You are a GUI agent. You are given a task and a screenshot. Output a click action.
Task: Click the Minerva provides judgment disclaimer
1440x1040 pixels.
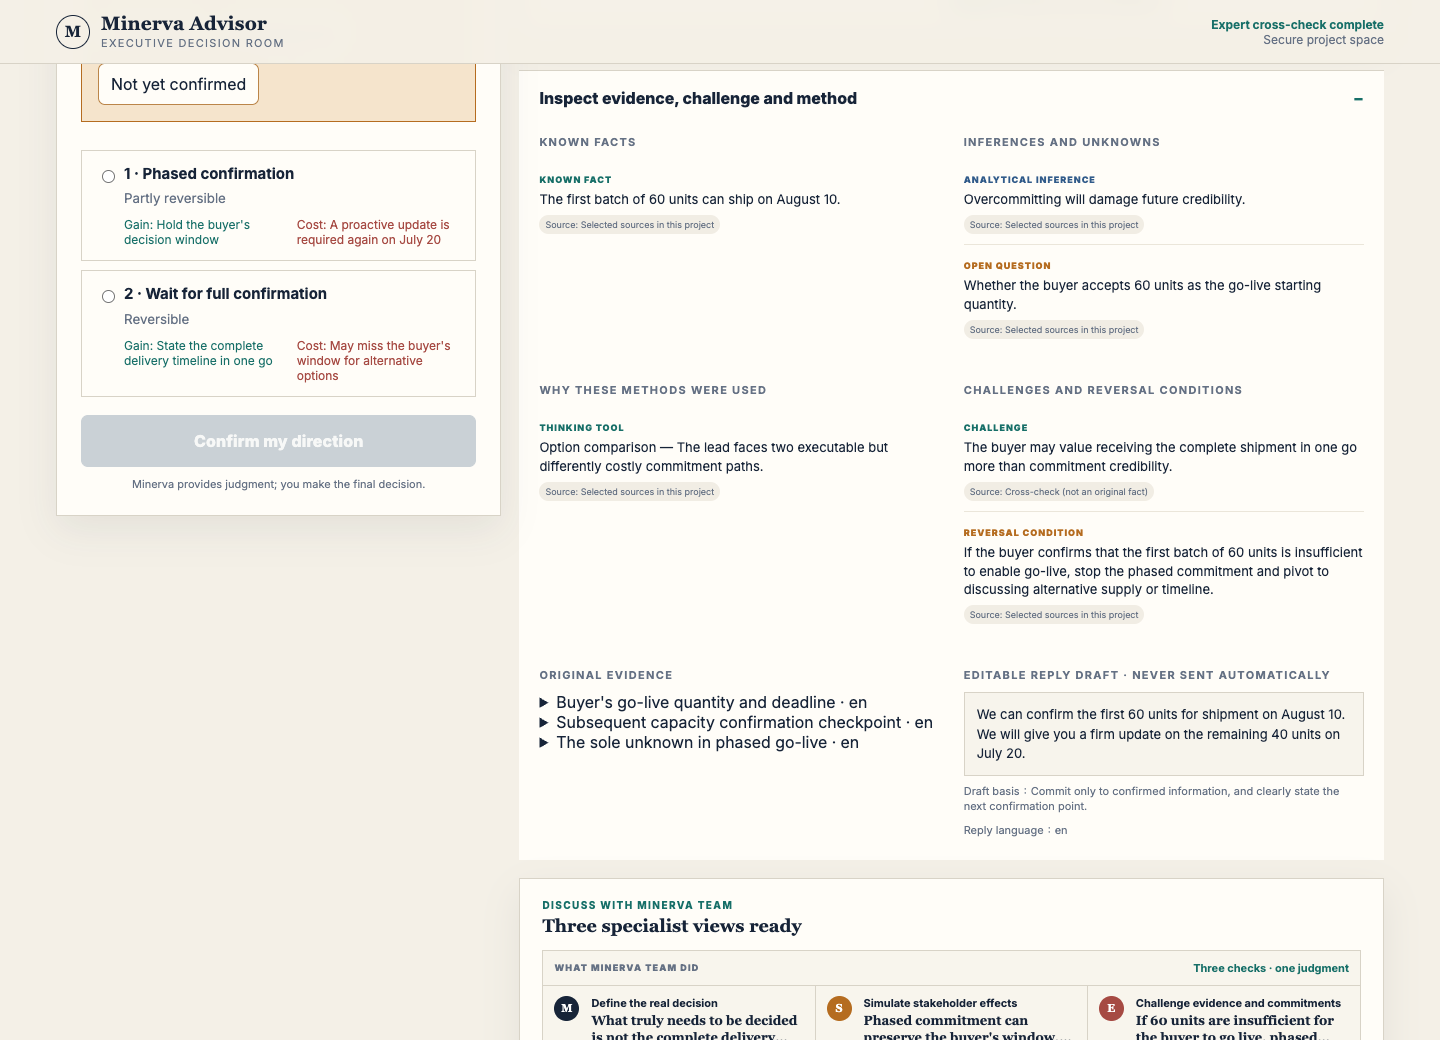coord(278,484)
